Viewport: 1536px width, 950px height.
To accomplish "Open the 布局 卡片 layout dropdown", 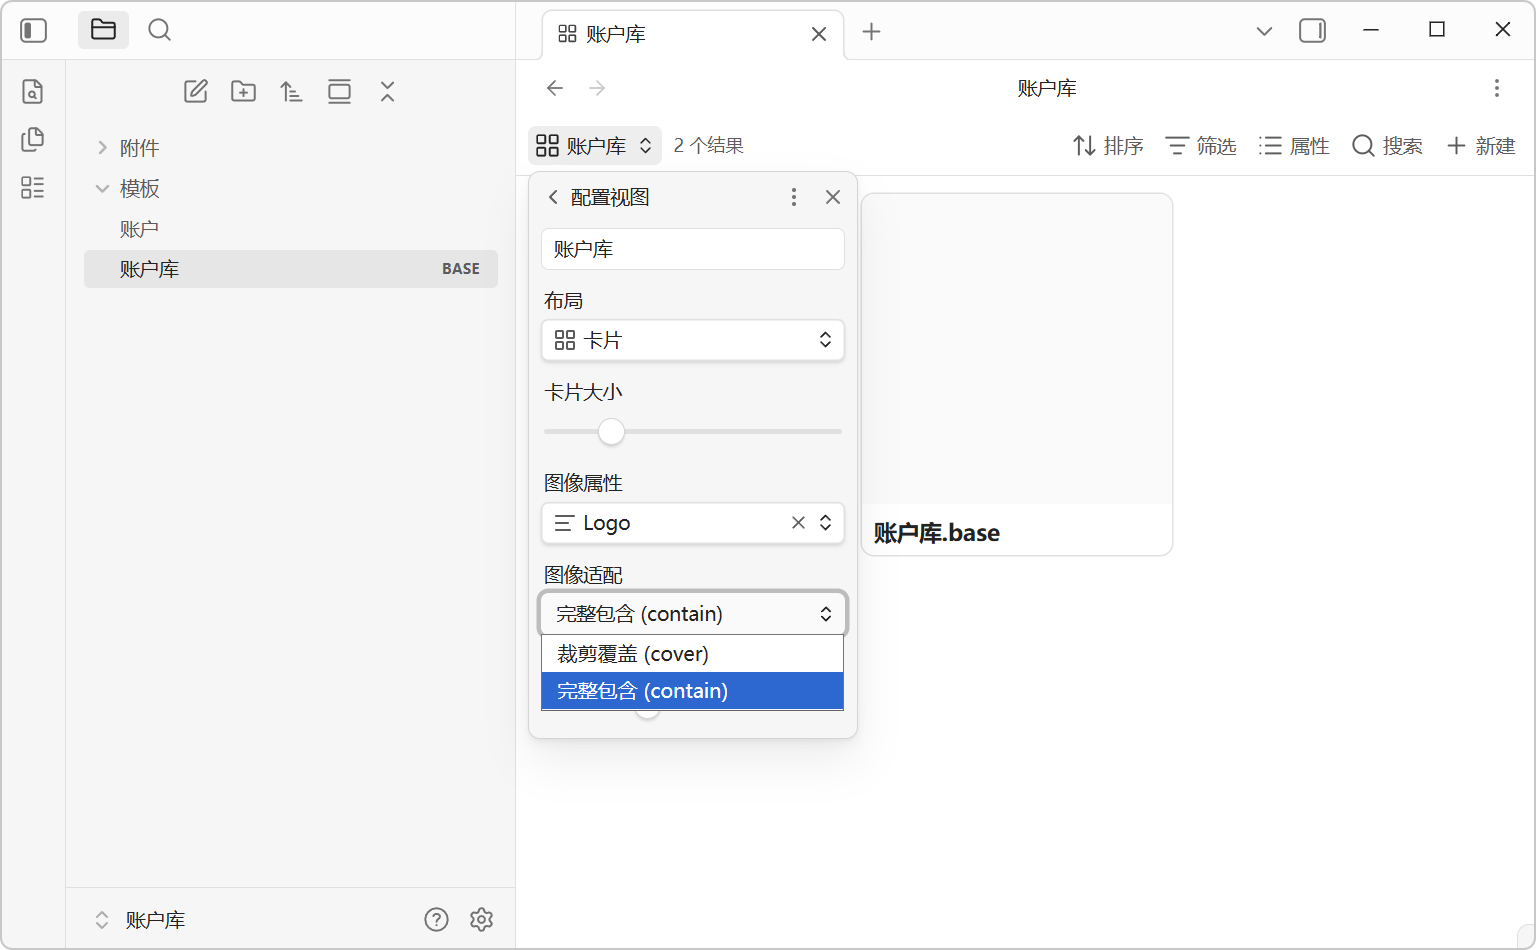I will pos(692,340).
